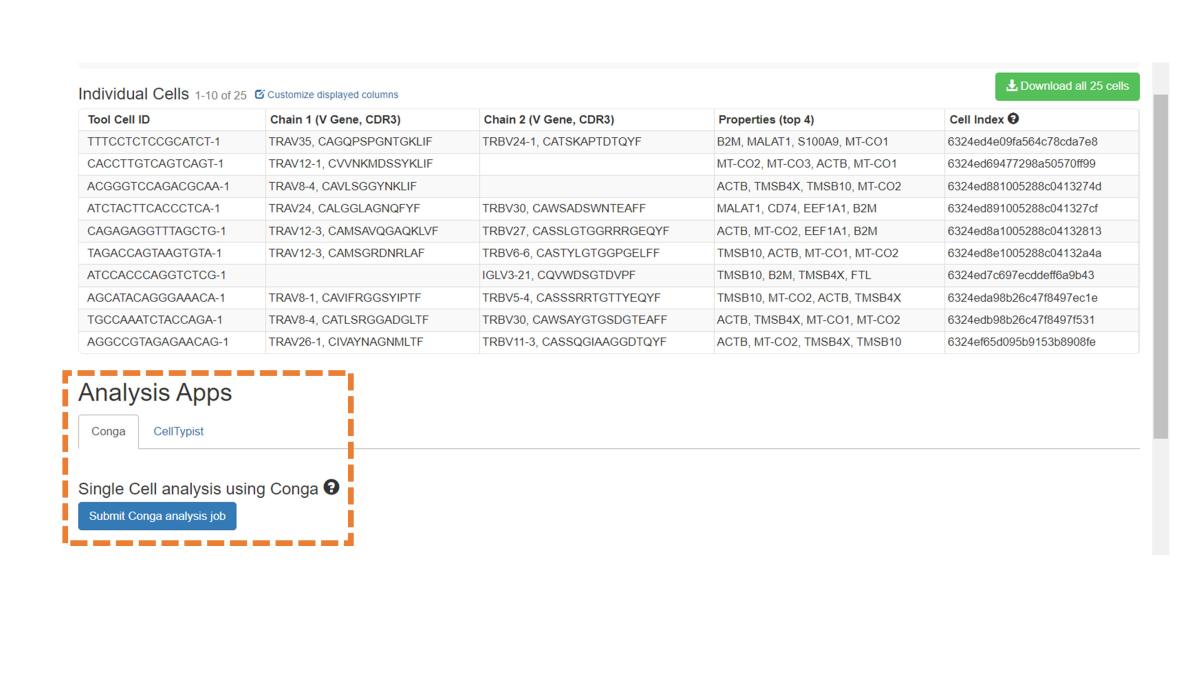
Task: Click properties TMSB10, B2M, TMSB4X, FTL
Action: (x=793, y=275)
